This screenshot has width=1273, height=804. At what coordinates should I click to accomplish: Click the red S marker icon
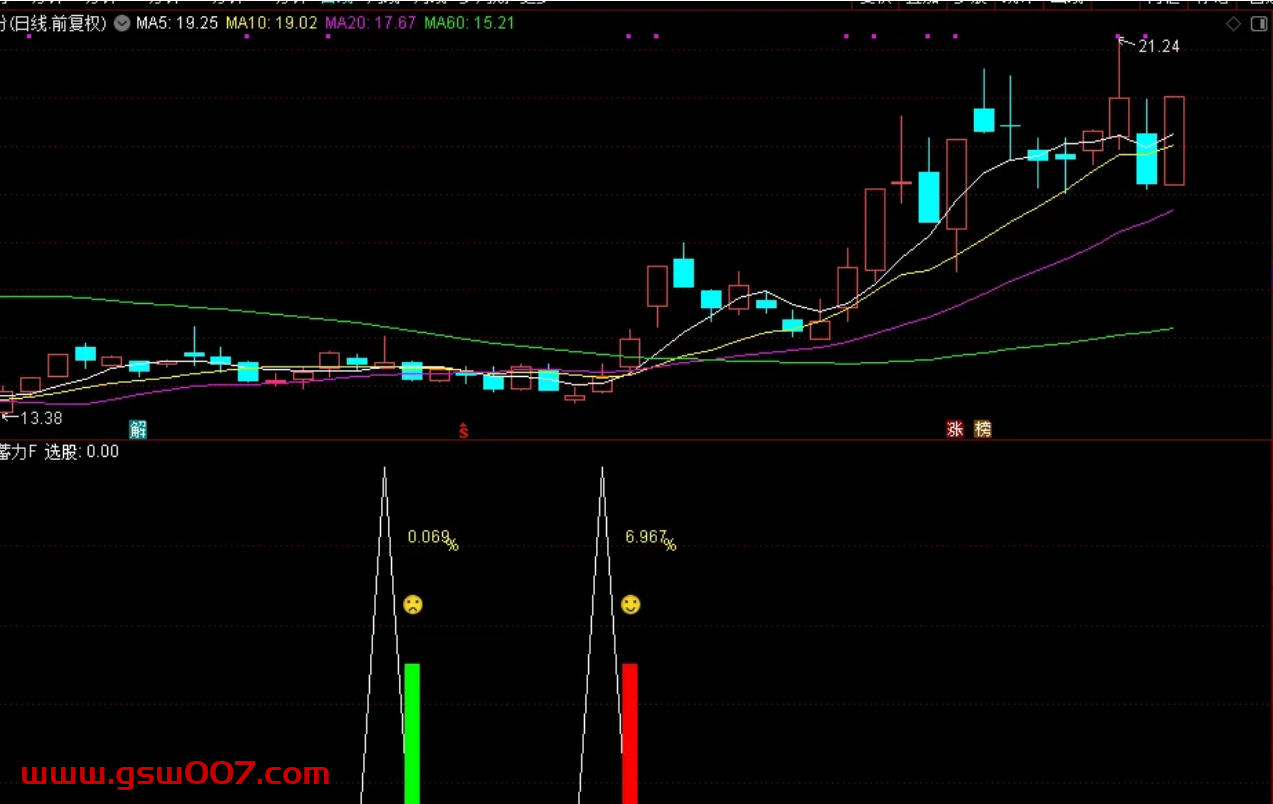pyautogui.click(x=463, y=431)
